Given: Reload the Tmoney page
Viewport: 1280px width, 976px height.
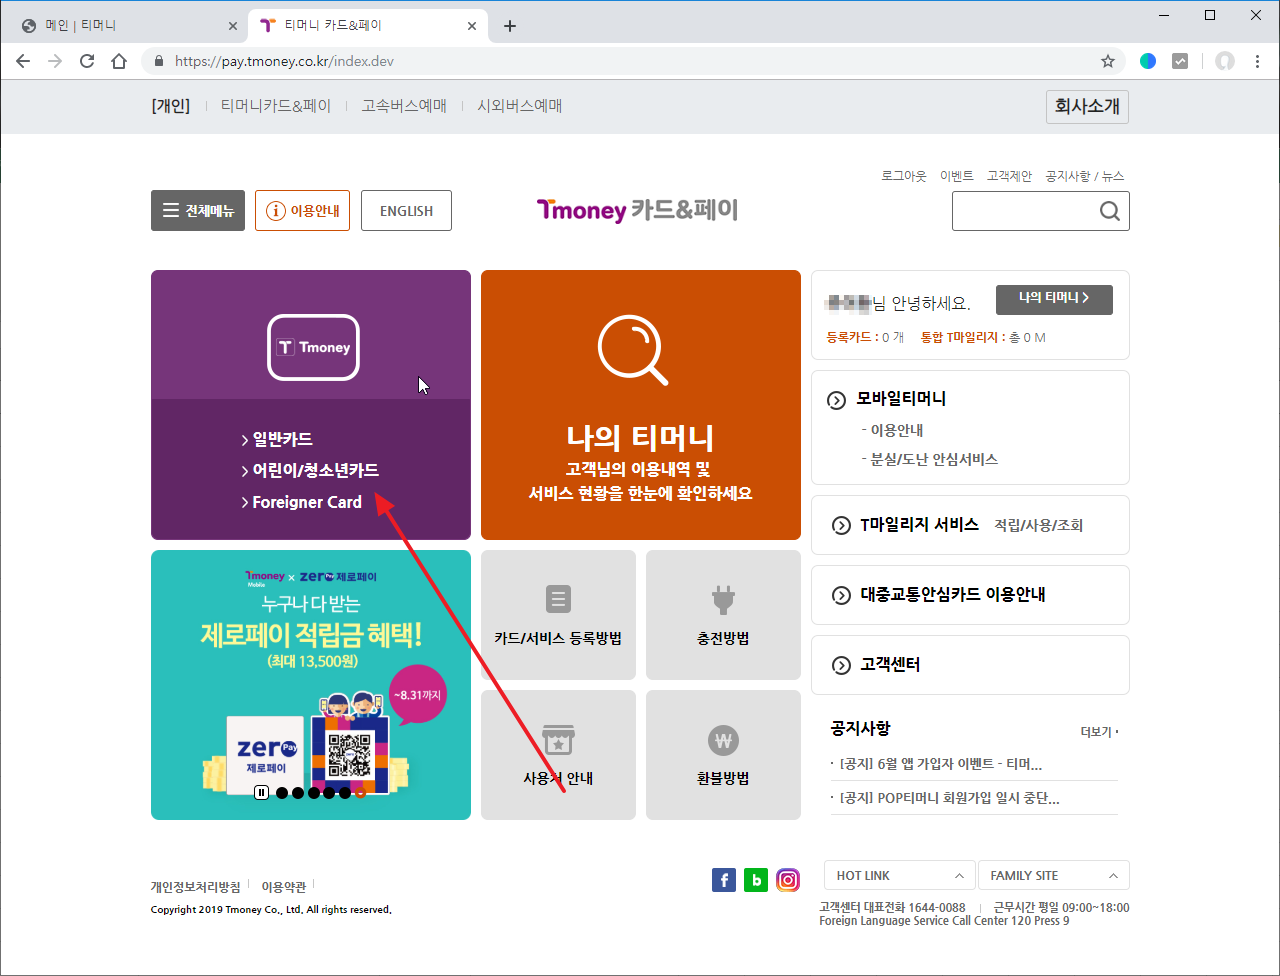Looking at the screenshot, I should pos(87,61).
